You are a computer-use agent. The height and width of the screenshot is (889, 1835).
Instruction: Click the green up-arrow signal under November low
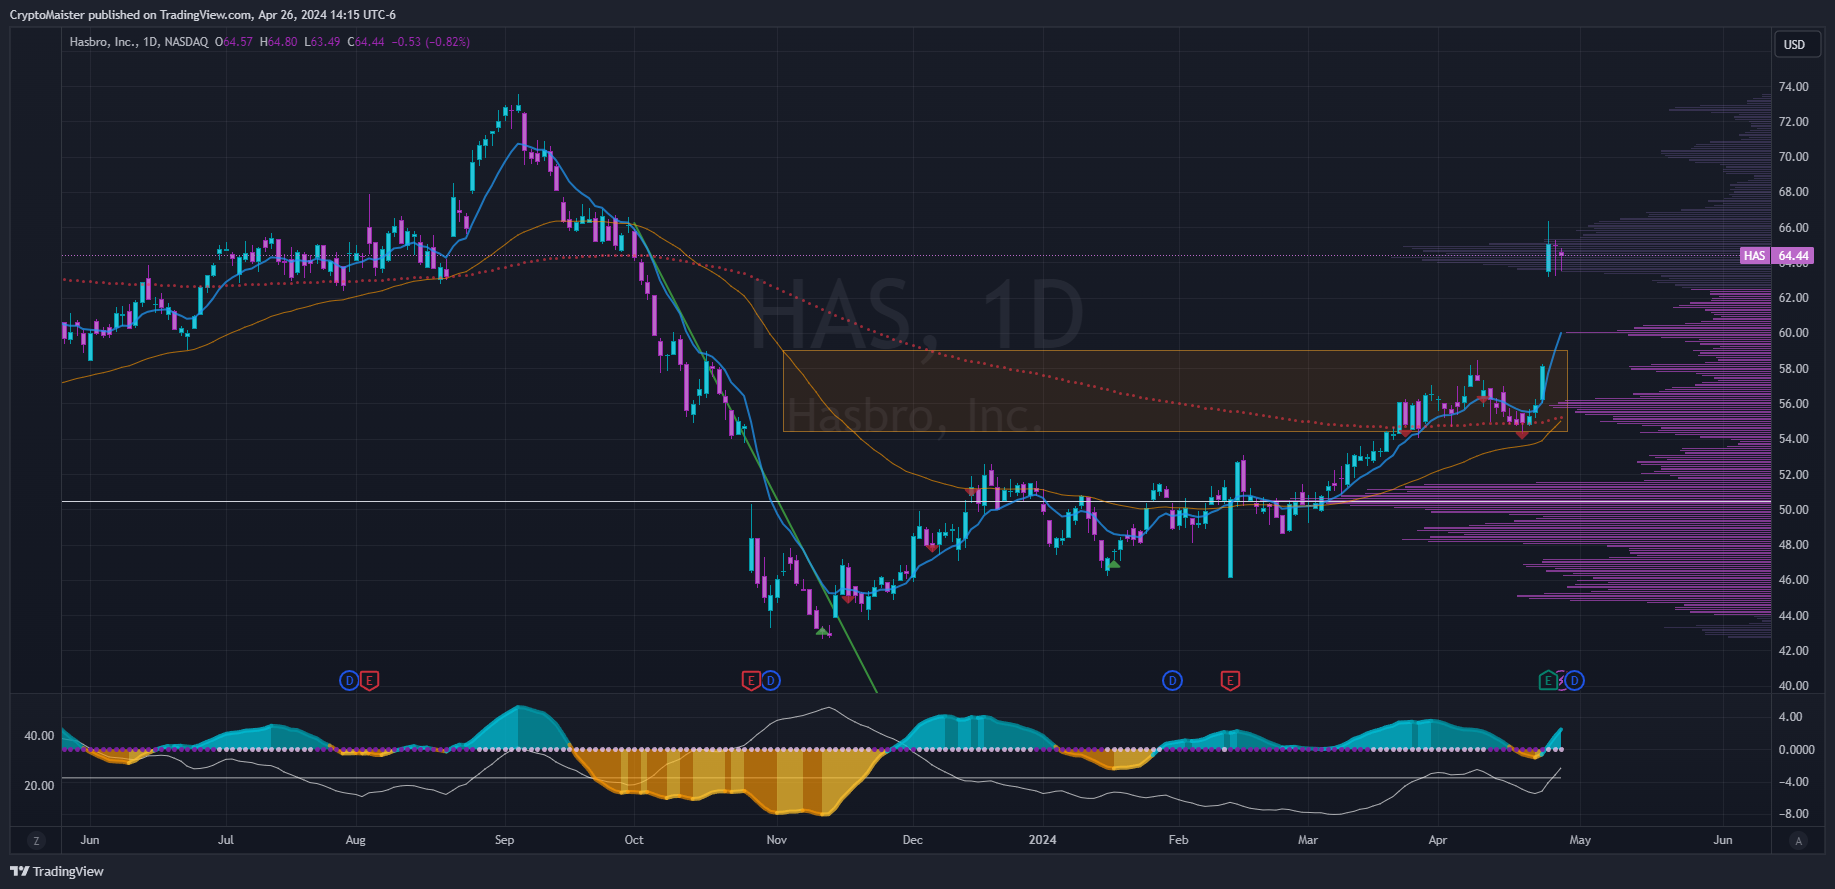[822, 631]
